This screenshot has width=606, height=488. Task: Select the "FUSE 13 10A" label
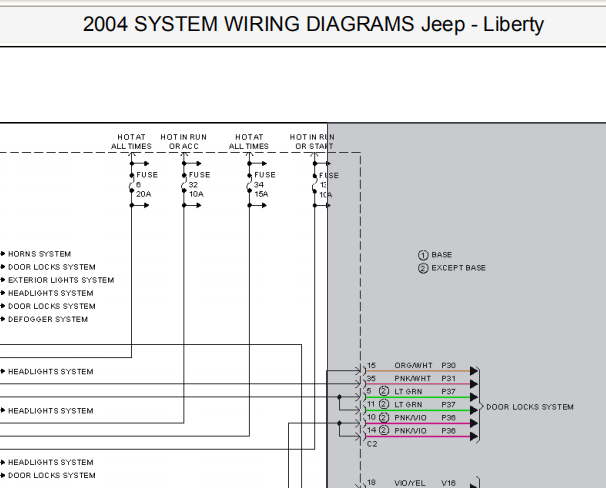329,185
